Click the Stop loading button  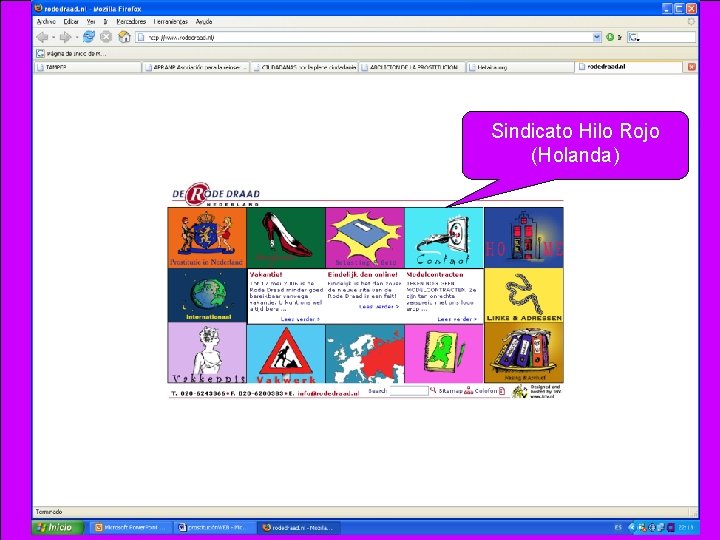click(x=106, y=37)
